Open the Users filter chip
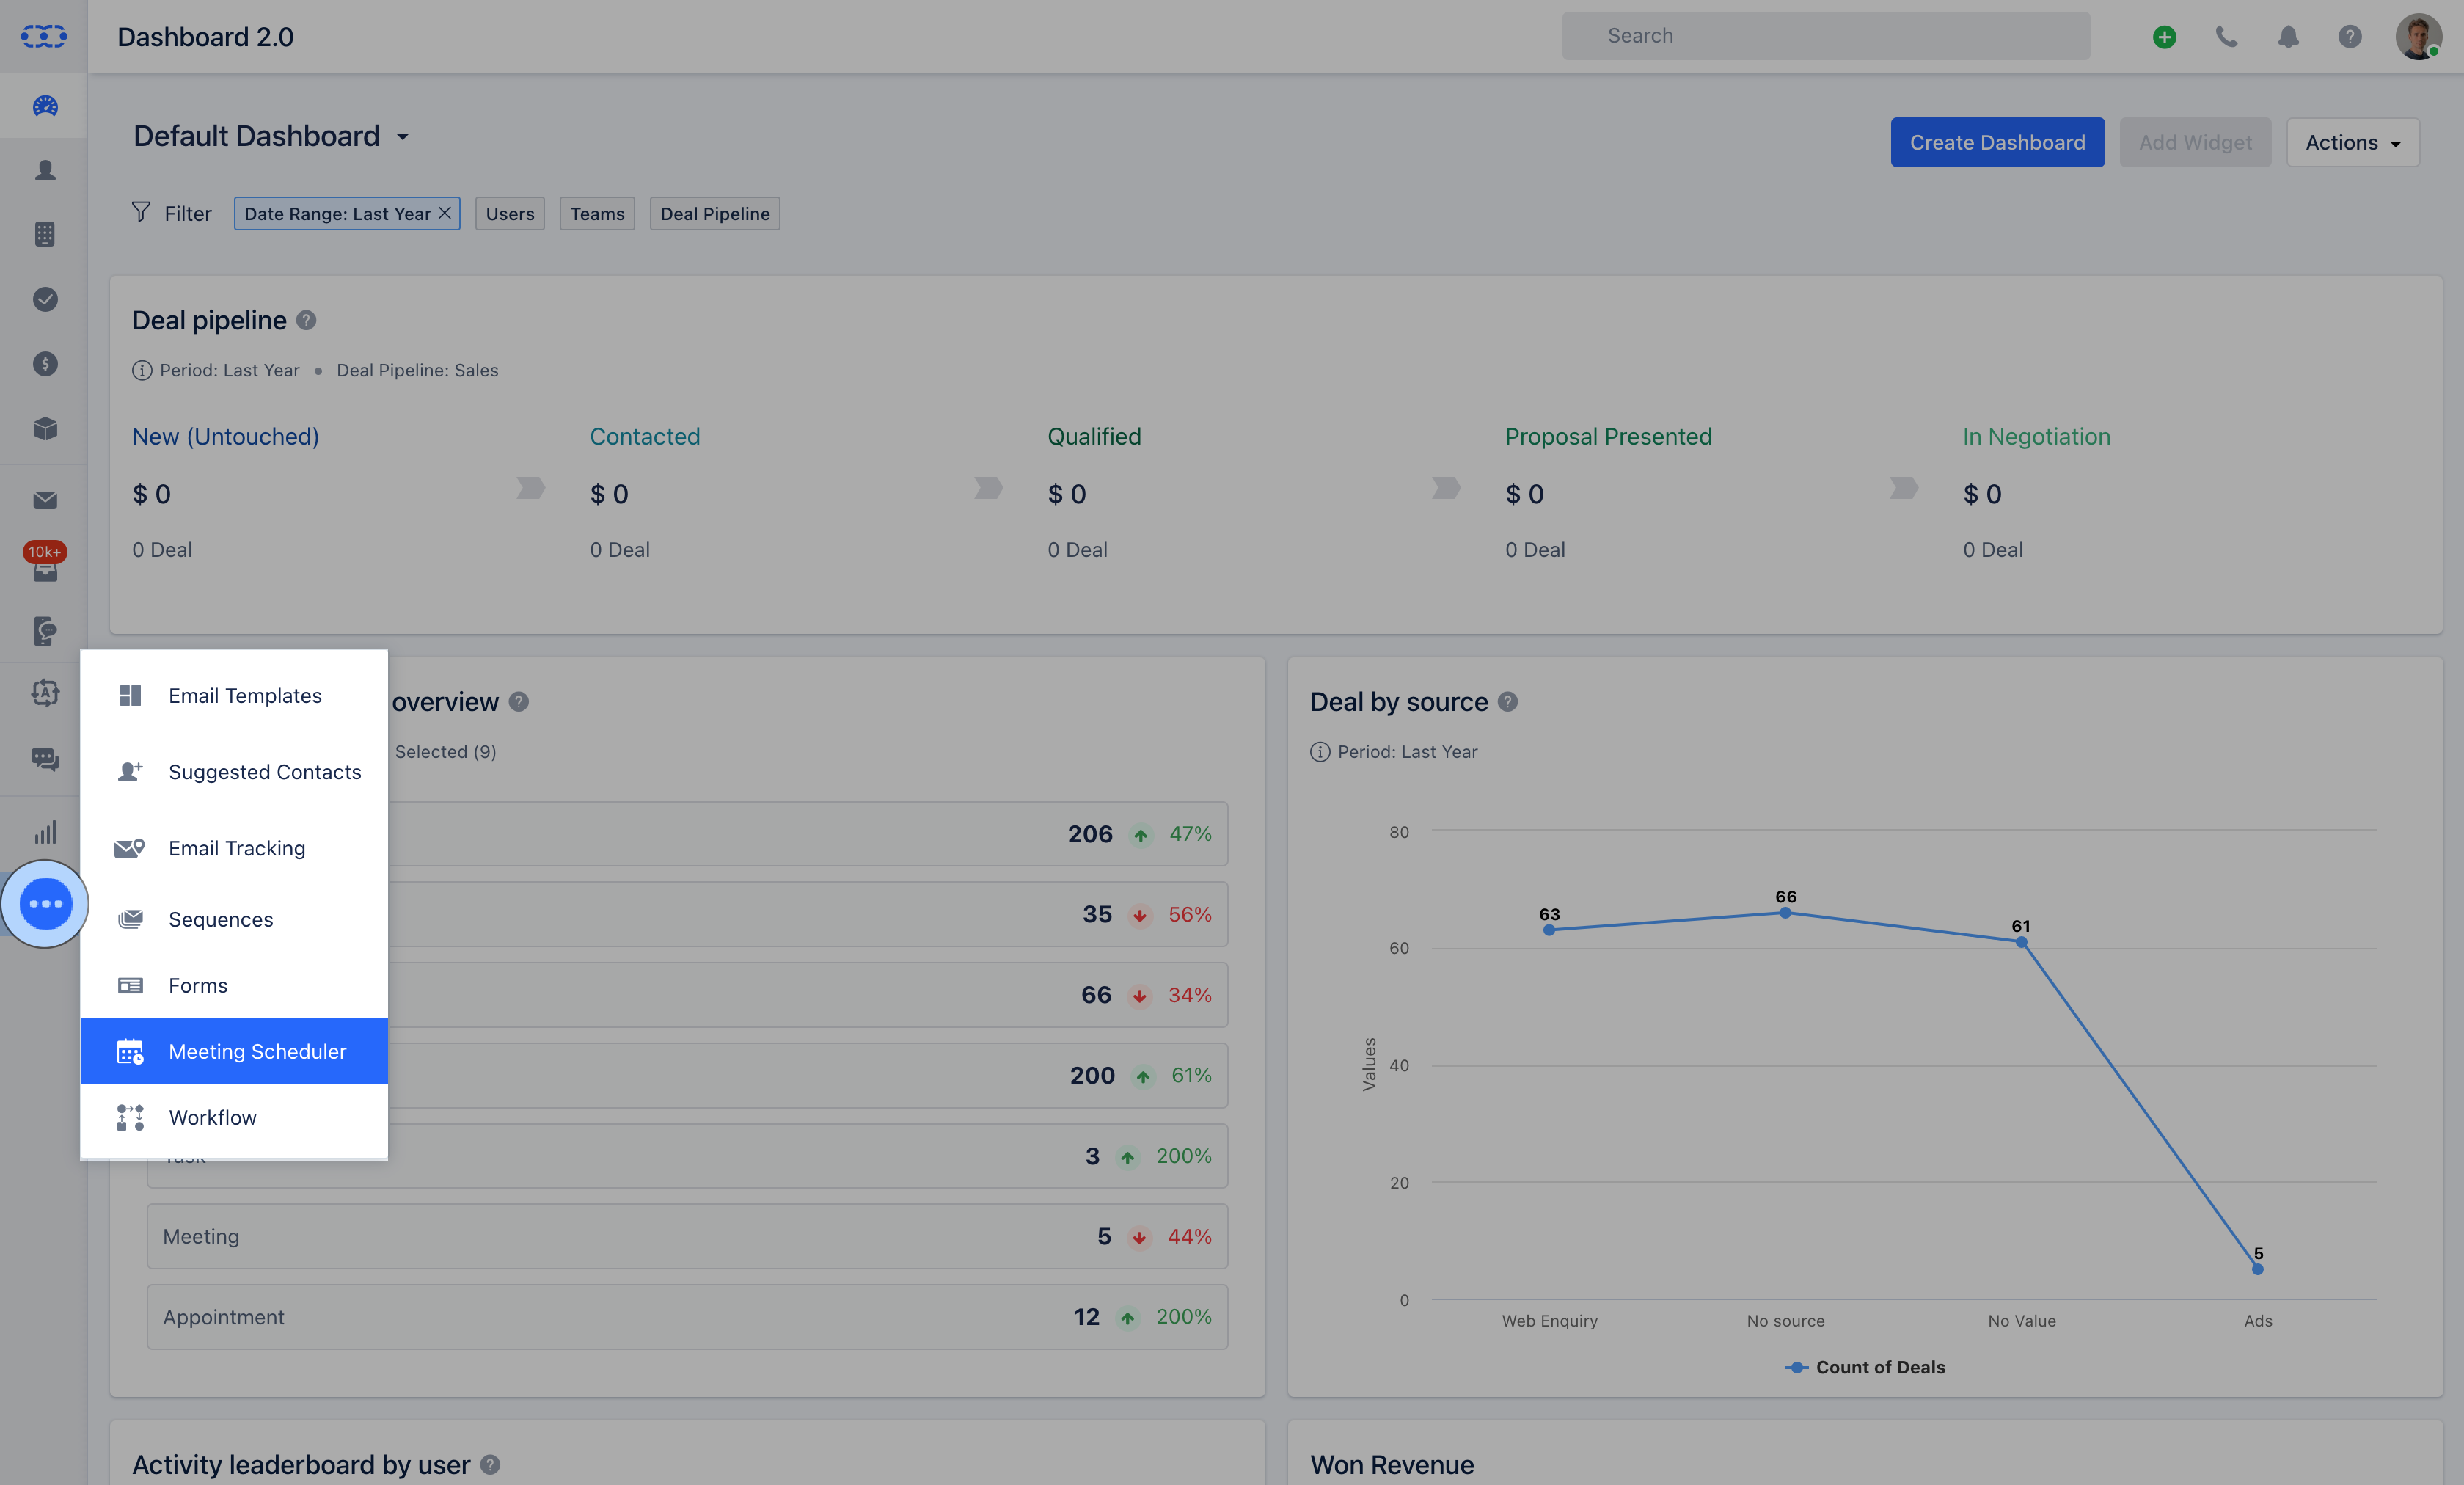Image resolution: width=2464 pixels, height=1485 pixels. [510, 214]
